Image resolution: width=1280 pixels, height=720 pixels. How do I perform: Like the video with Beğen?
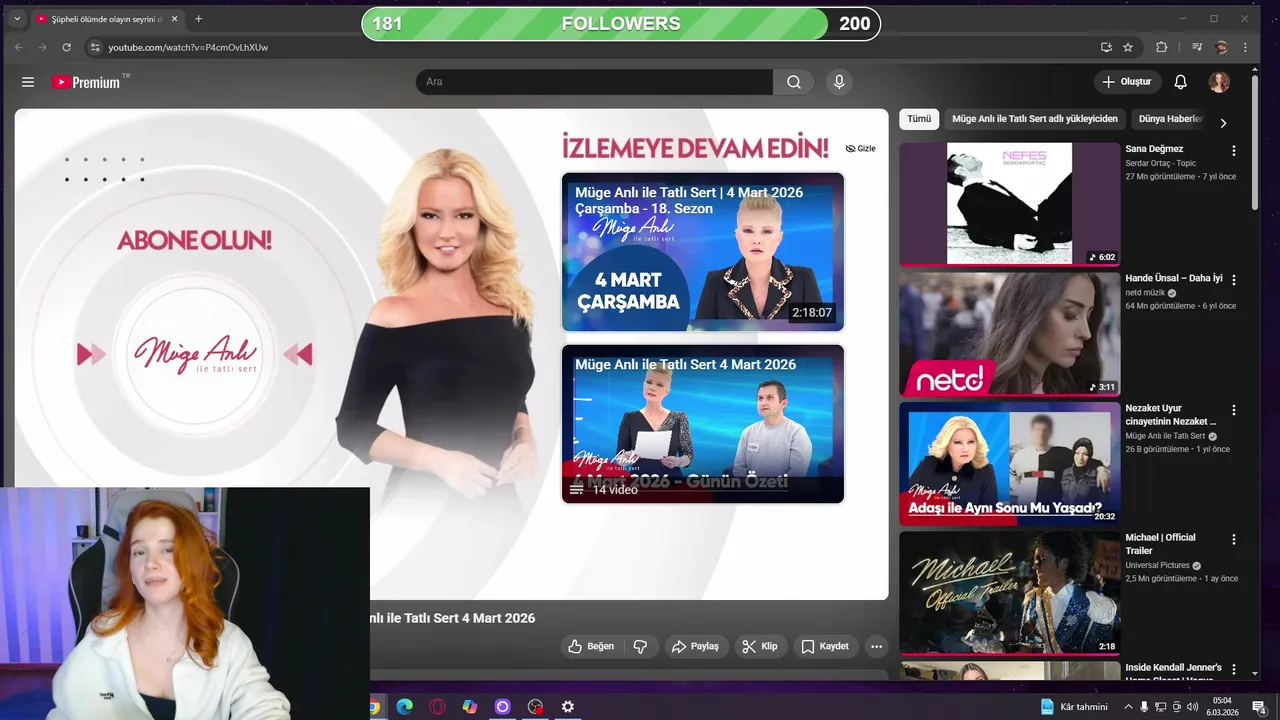591,646
